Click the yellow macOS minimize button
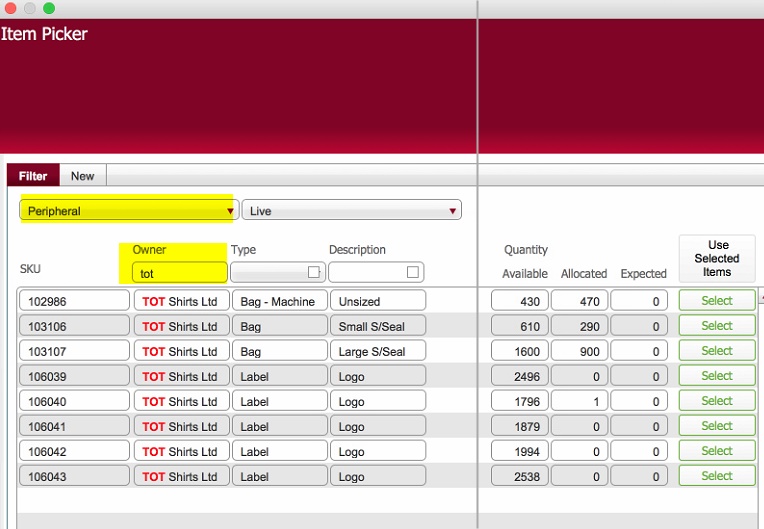The height and width of the screenshot is (529, 764). [30, 8]
